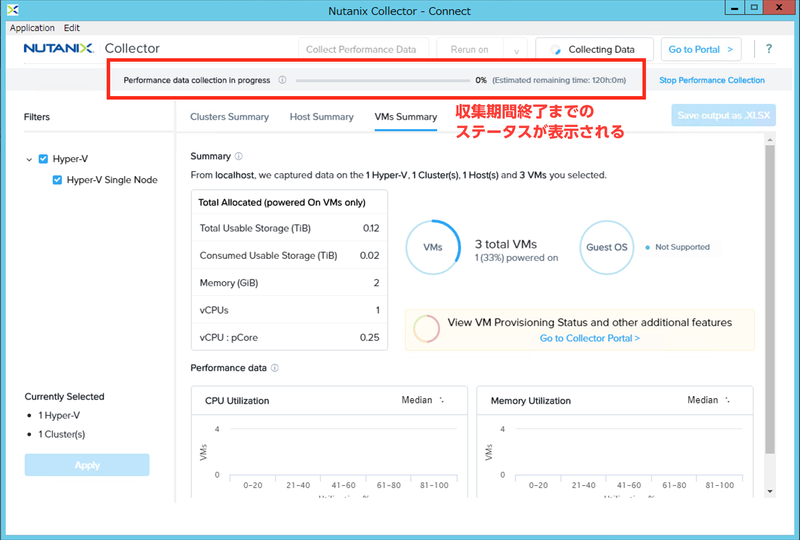This screenshot has width=800, height=540.
Task: Open the Application menu
Action: (x=32, y=28)
